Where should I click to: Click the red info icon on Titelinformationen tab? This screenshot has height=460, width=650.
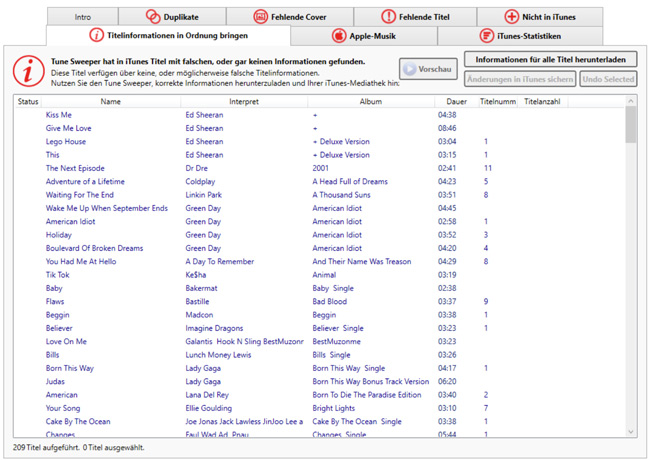coord(97,35)
